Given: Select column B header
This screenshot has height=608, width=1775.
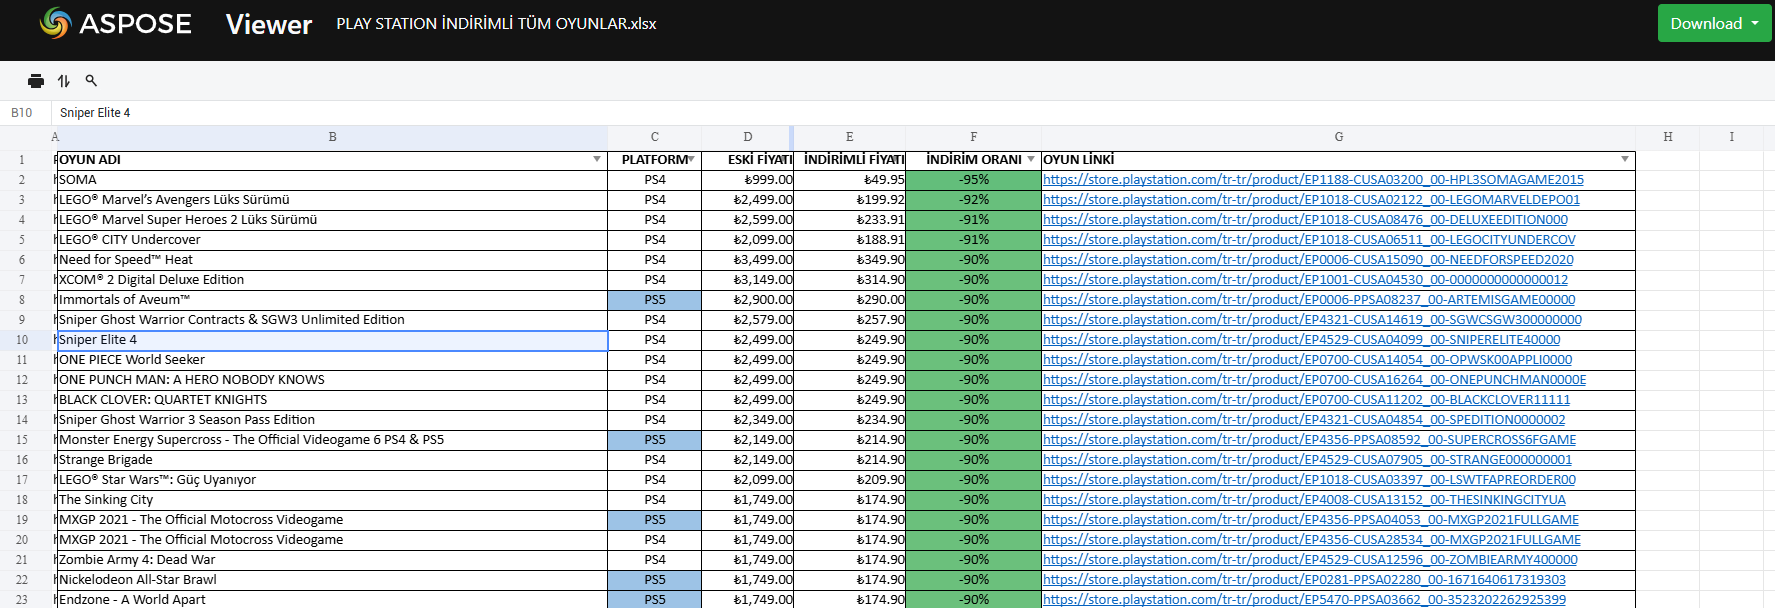Looking at the screenshot, I should click(x=333, y=137).
